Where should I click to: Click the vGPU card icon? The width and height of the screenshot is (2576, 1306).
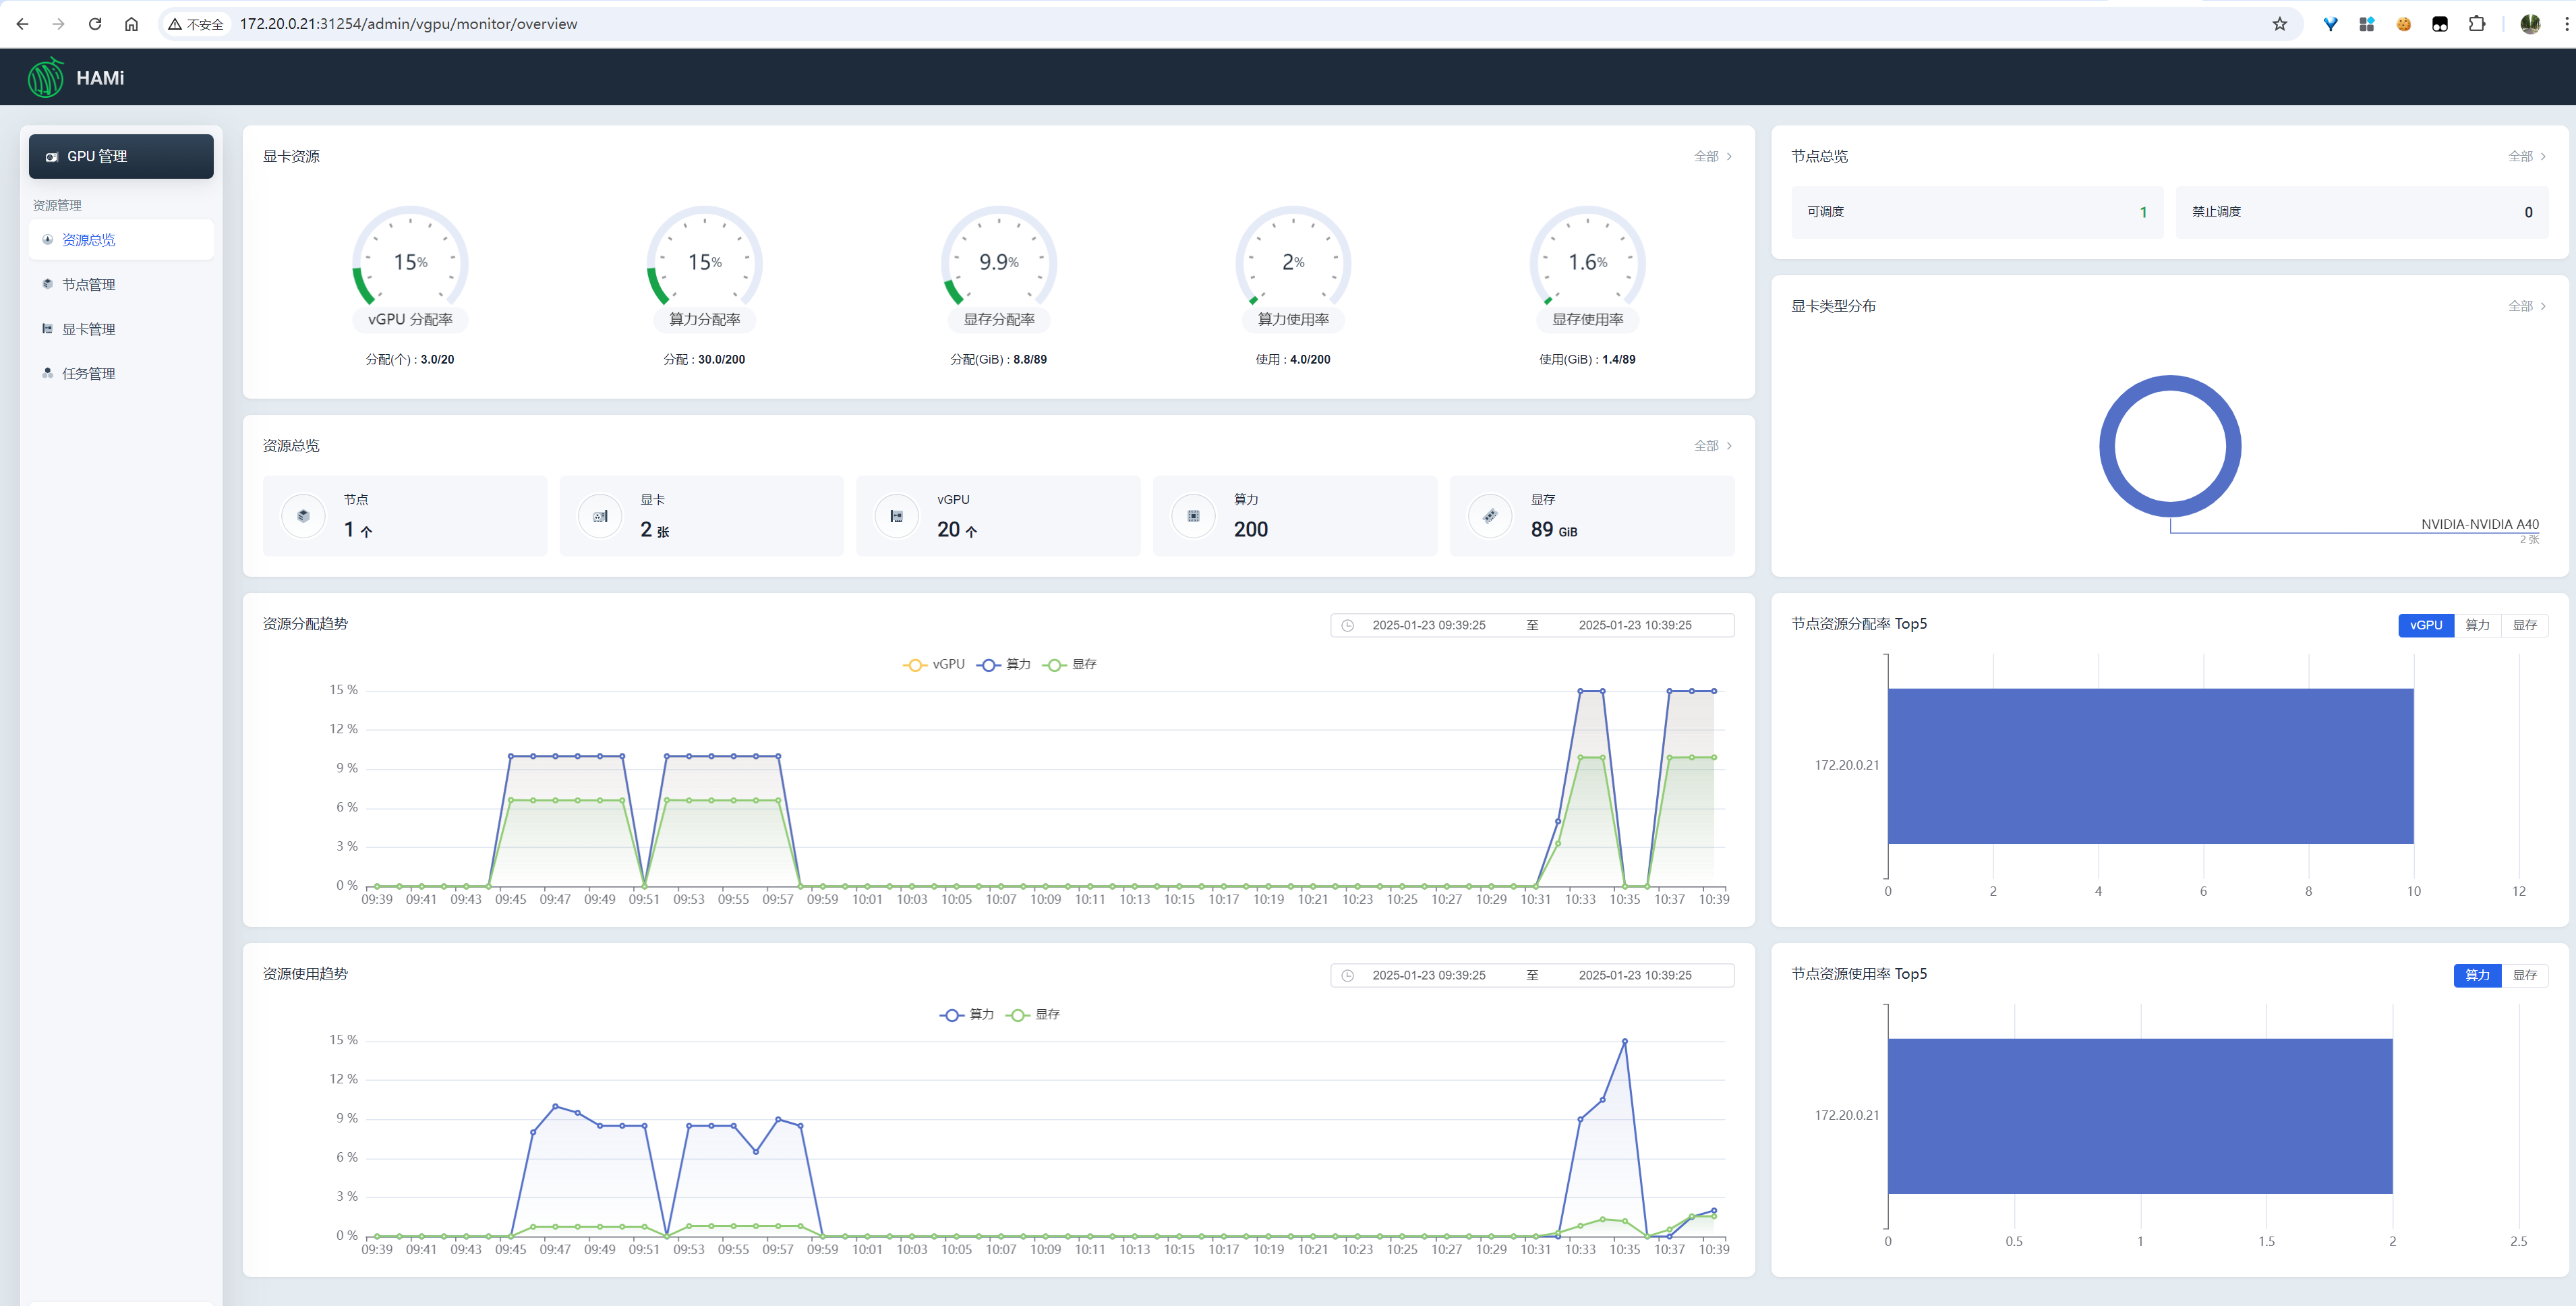896,516
